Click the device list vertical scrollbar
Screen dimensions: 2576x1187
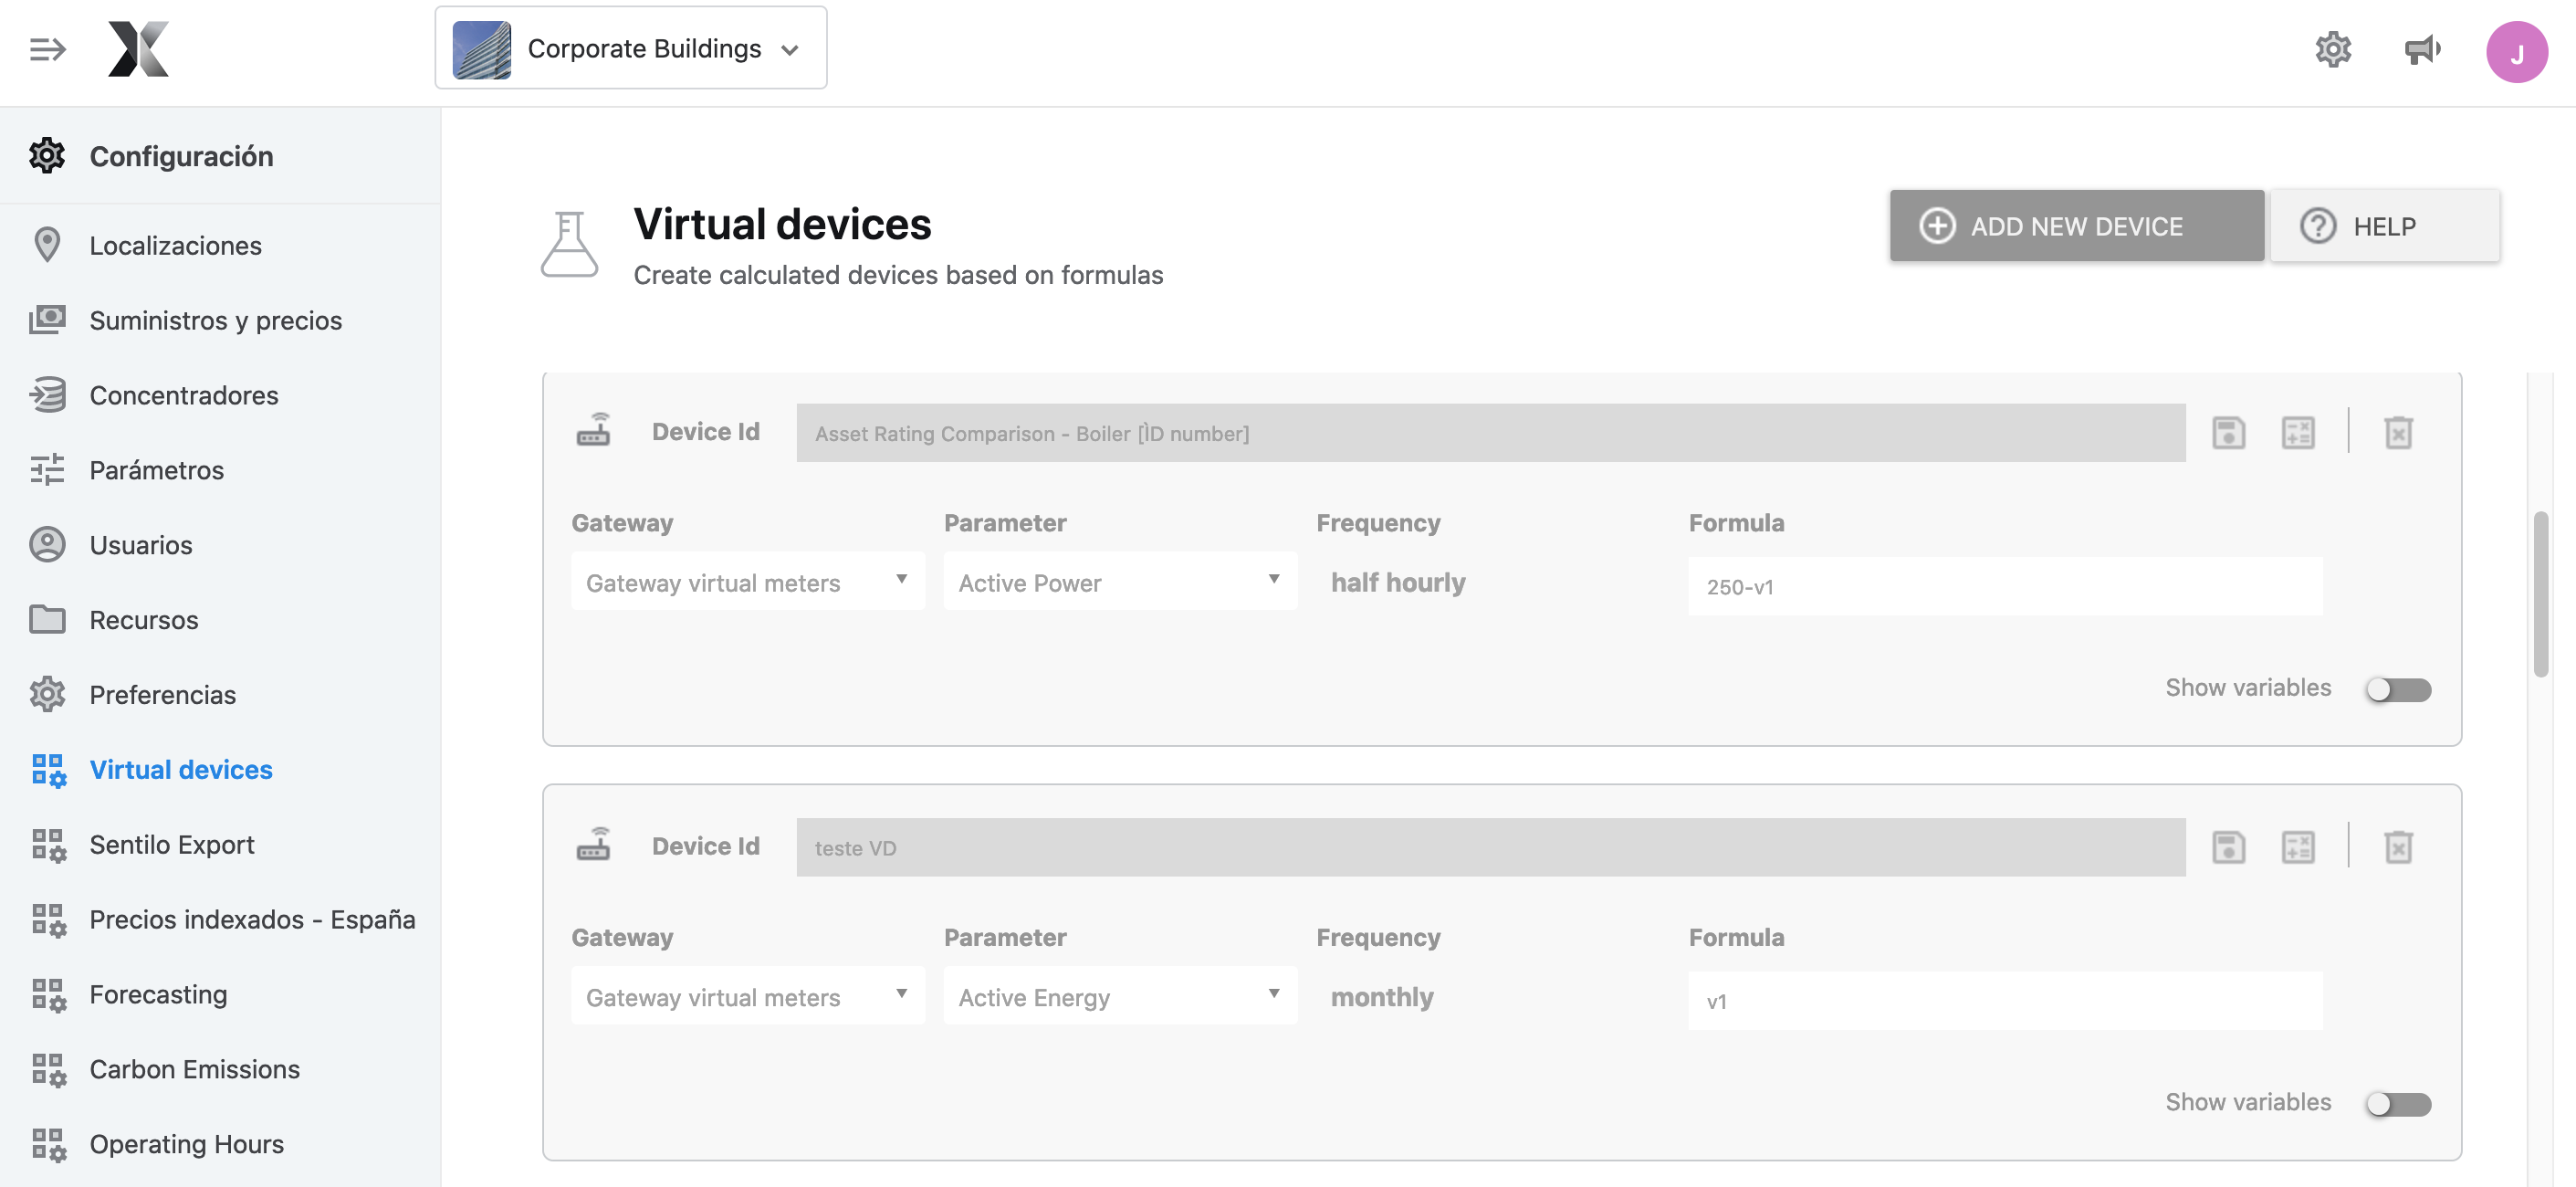click(x=2540, y=594)
